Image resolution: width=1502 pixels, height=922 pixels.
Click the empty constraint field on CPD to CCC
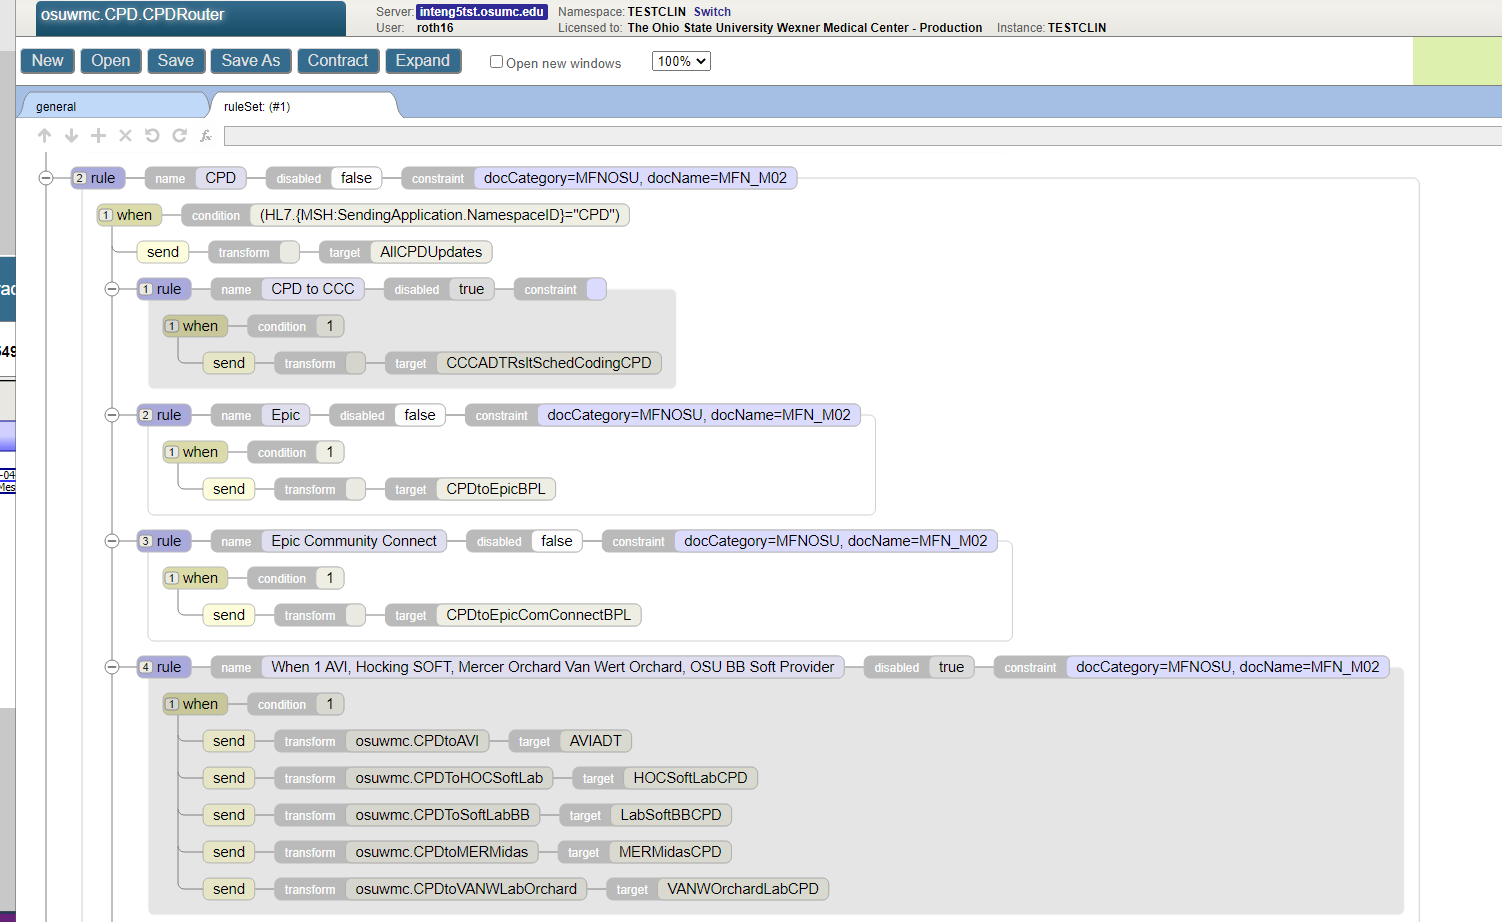pyautogui.click(x=596, y=289)
